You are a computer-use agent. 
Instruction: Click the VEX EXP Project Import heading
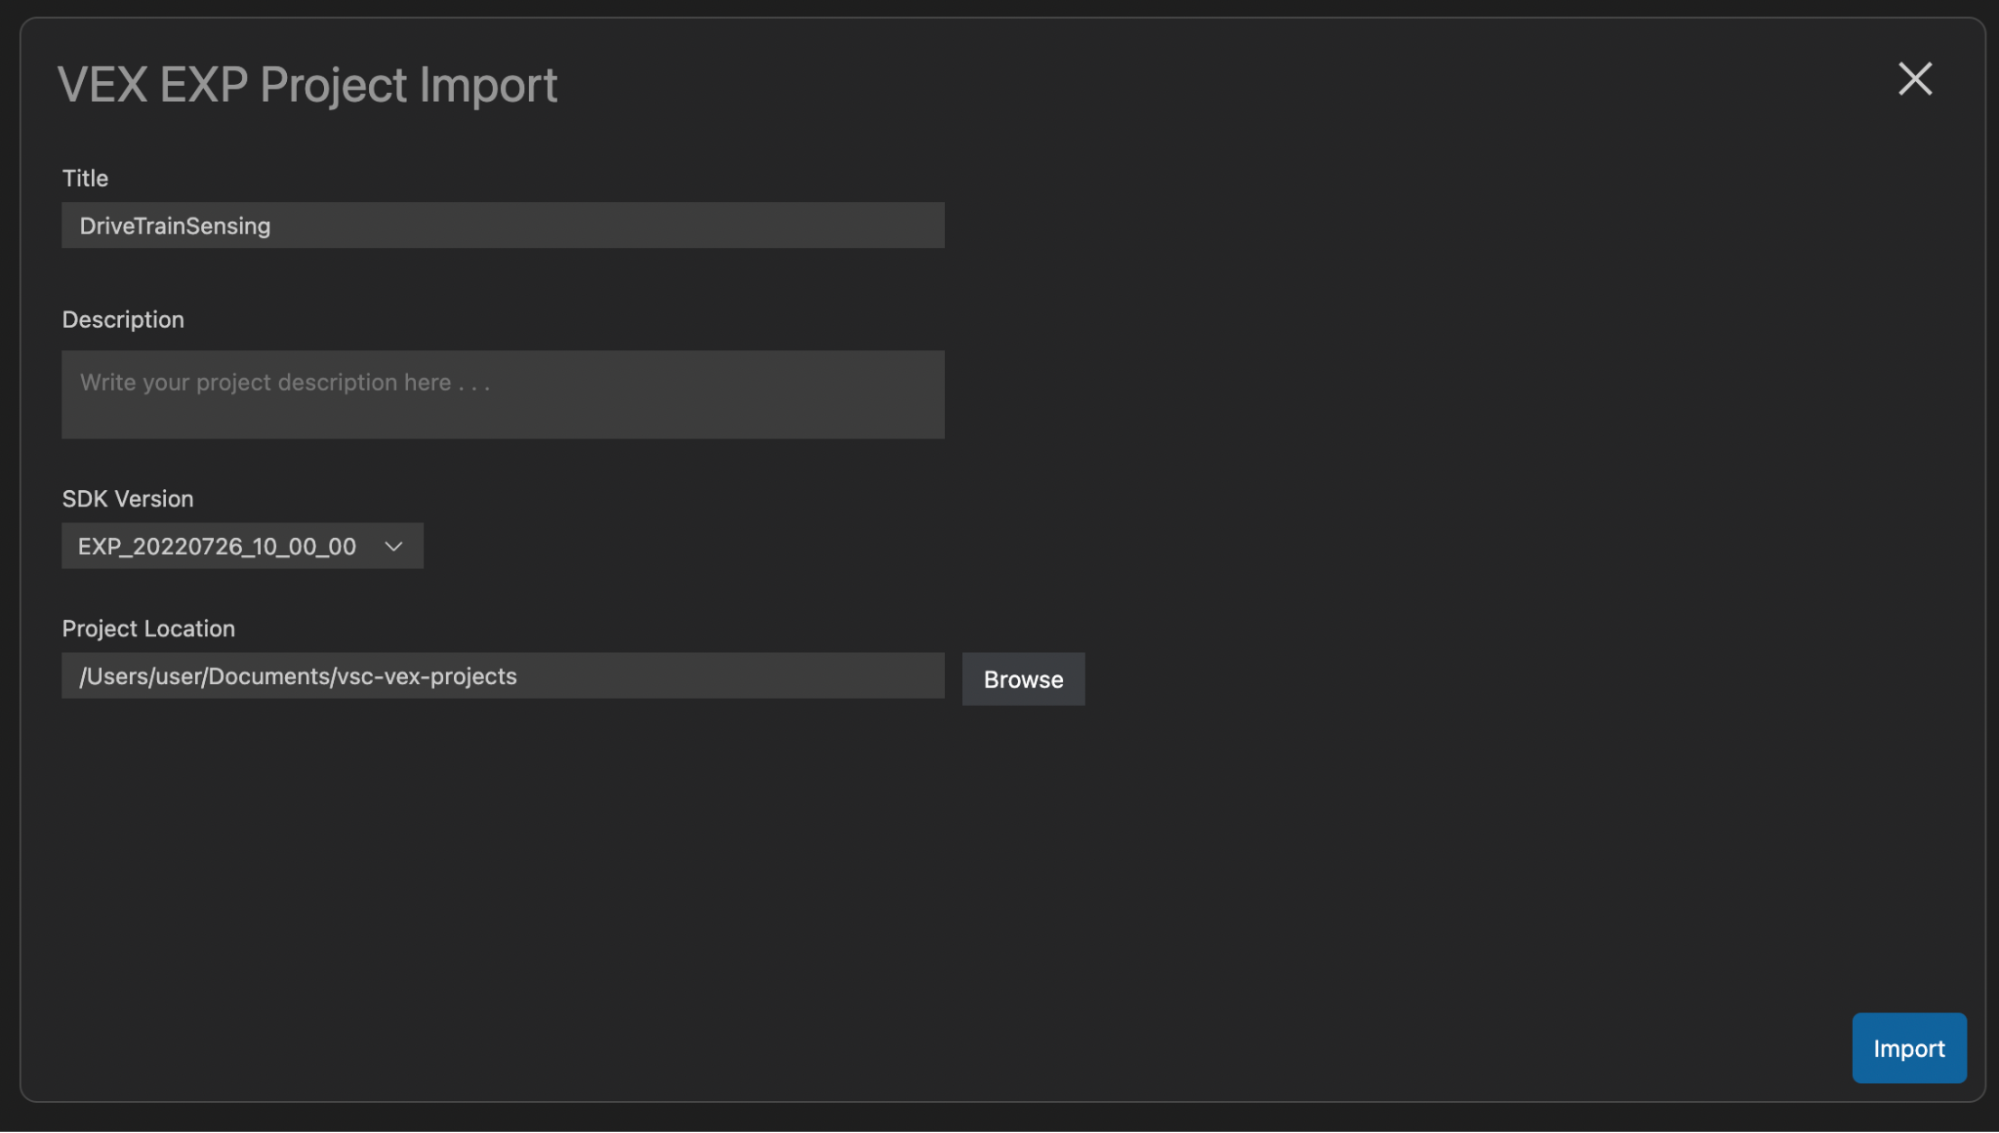point(308,85)
